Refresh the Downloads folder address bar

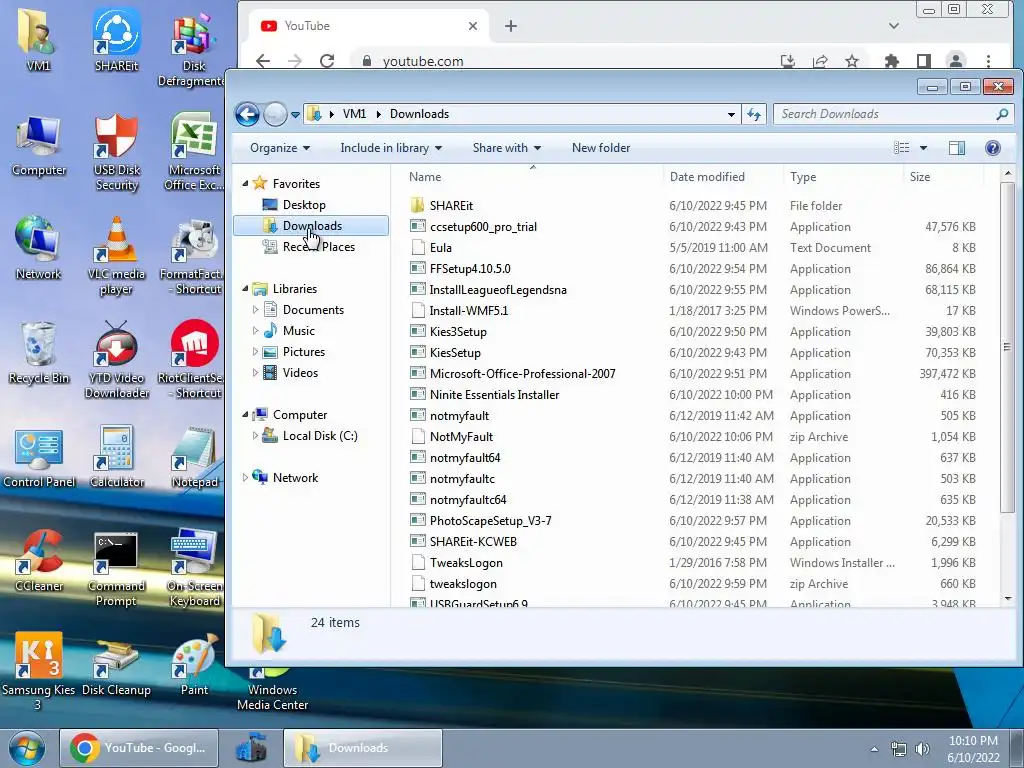pyautogui.click(x=754, y=114)
